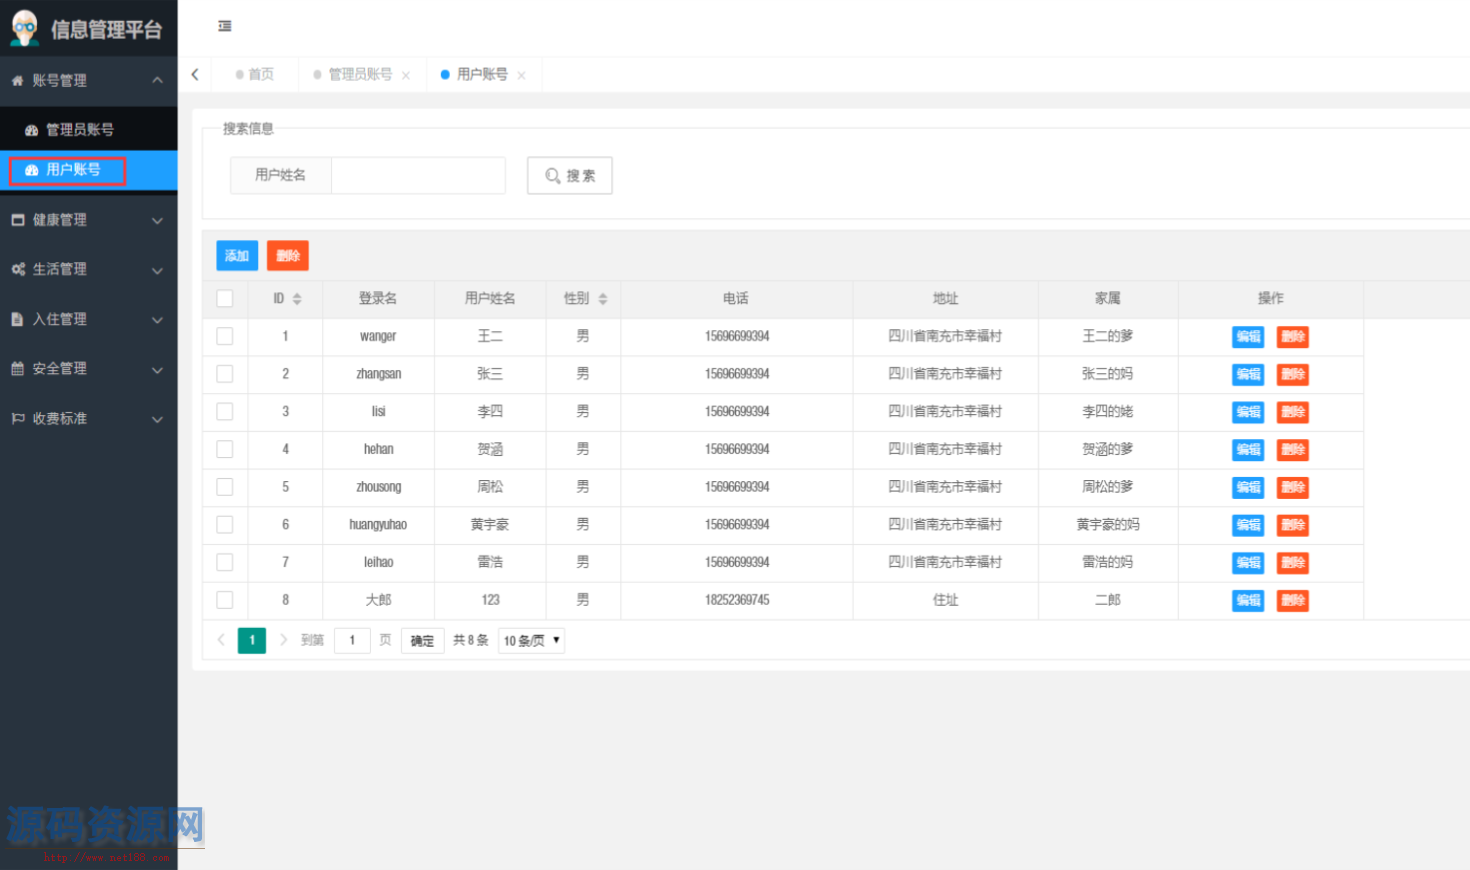Image resolution: width=1470 pixels, height=870 pixels.
Task: Check the row for wanger
Action: 225,336
